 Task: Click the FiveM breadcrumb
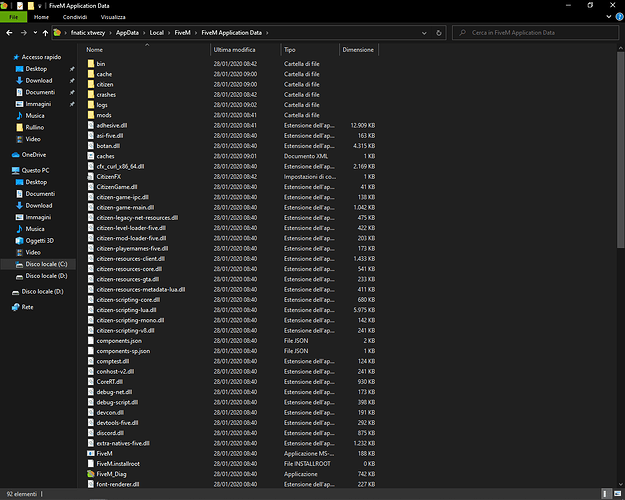point(182,33)
